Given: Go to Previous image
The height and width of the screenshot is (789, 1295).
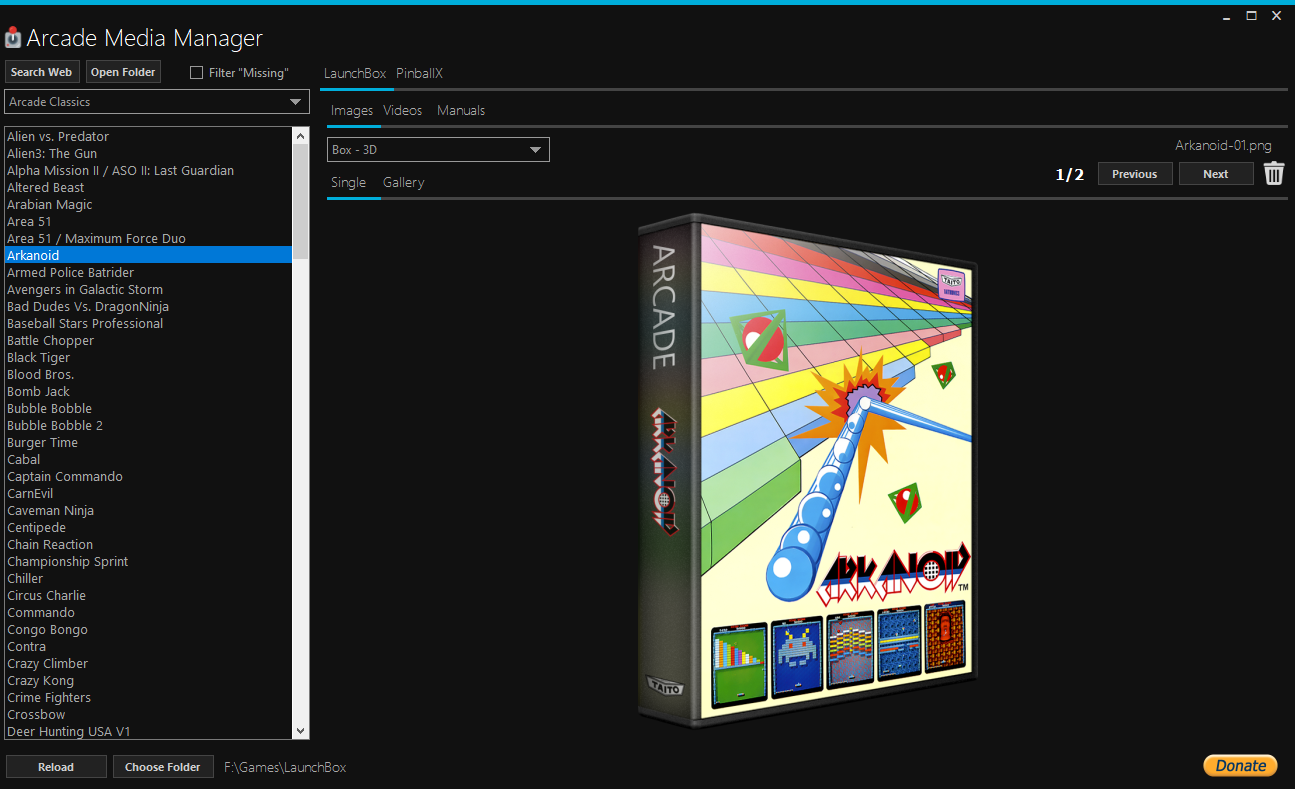Looking at the screenshot, I should point(1135,174).
